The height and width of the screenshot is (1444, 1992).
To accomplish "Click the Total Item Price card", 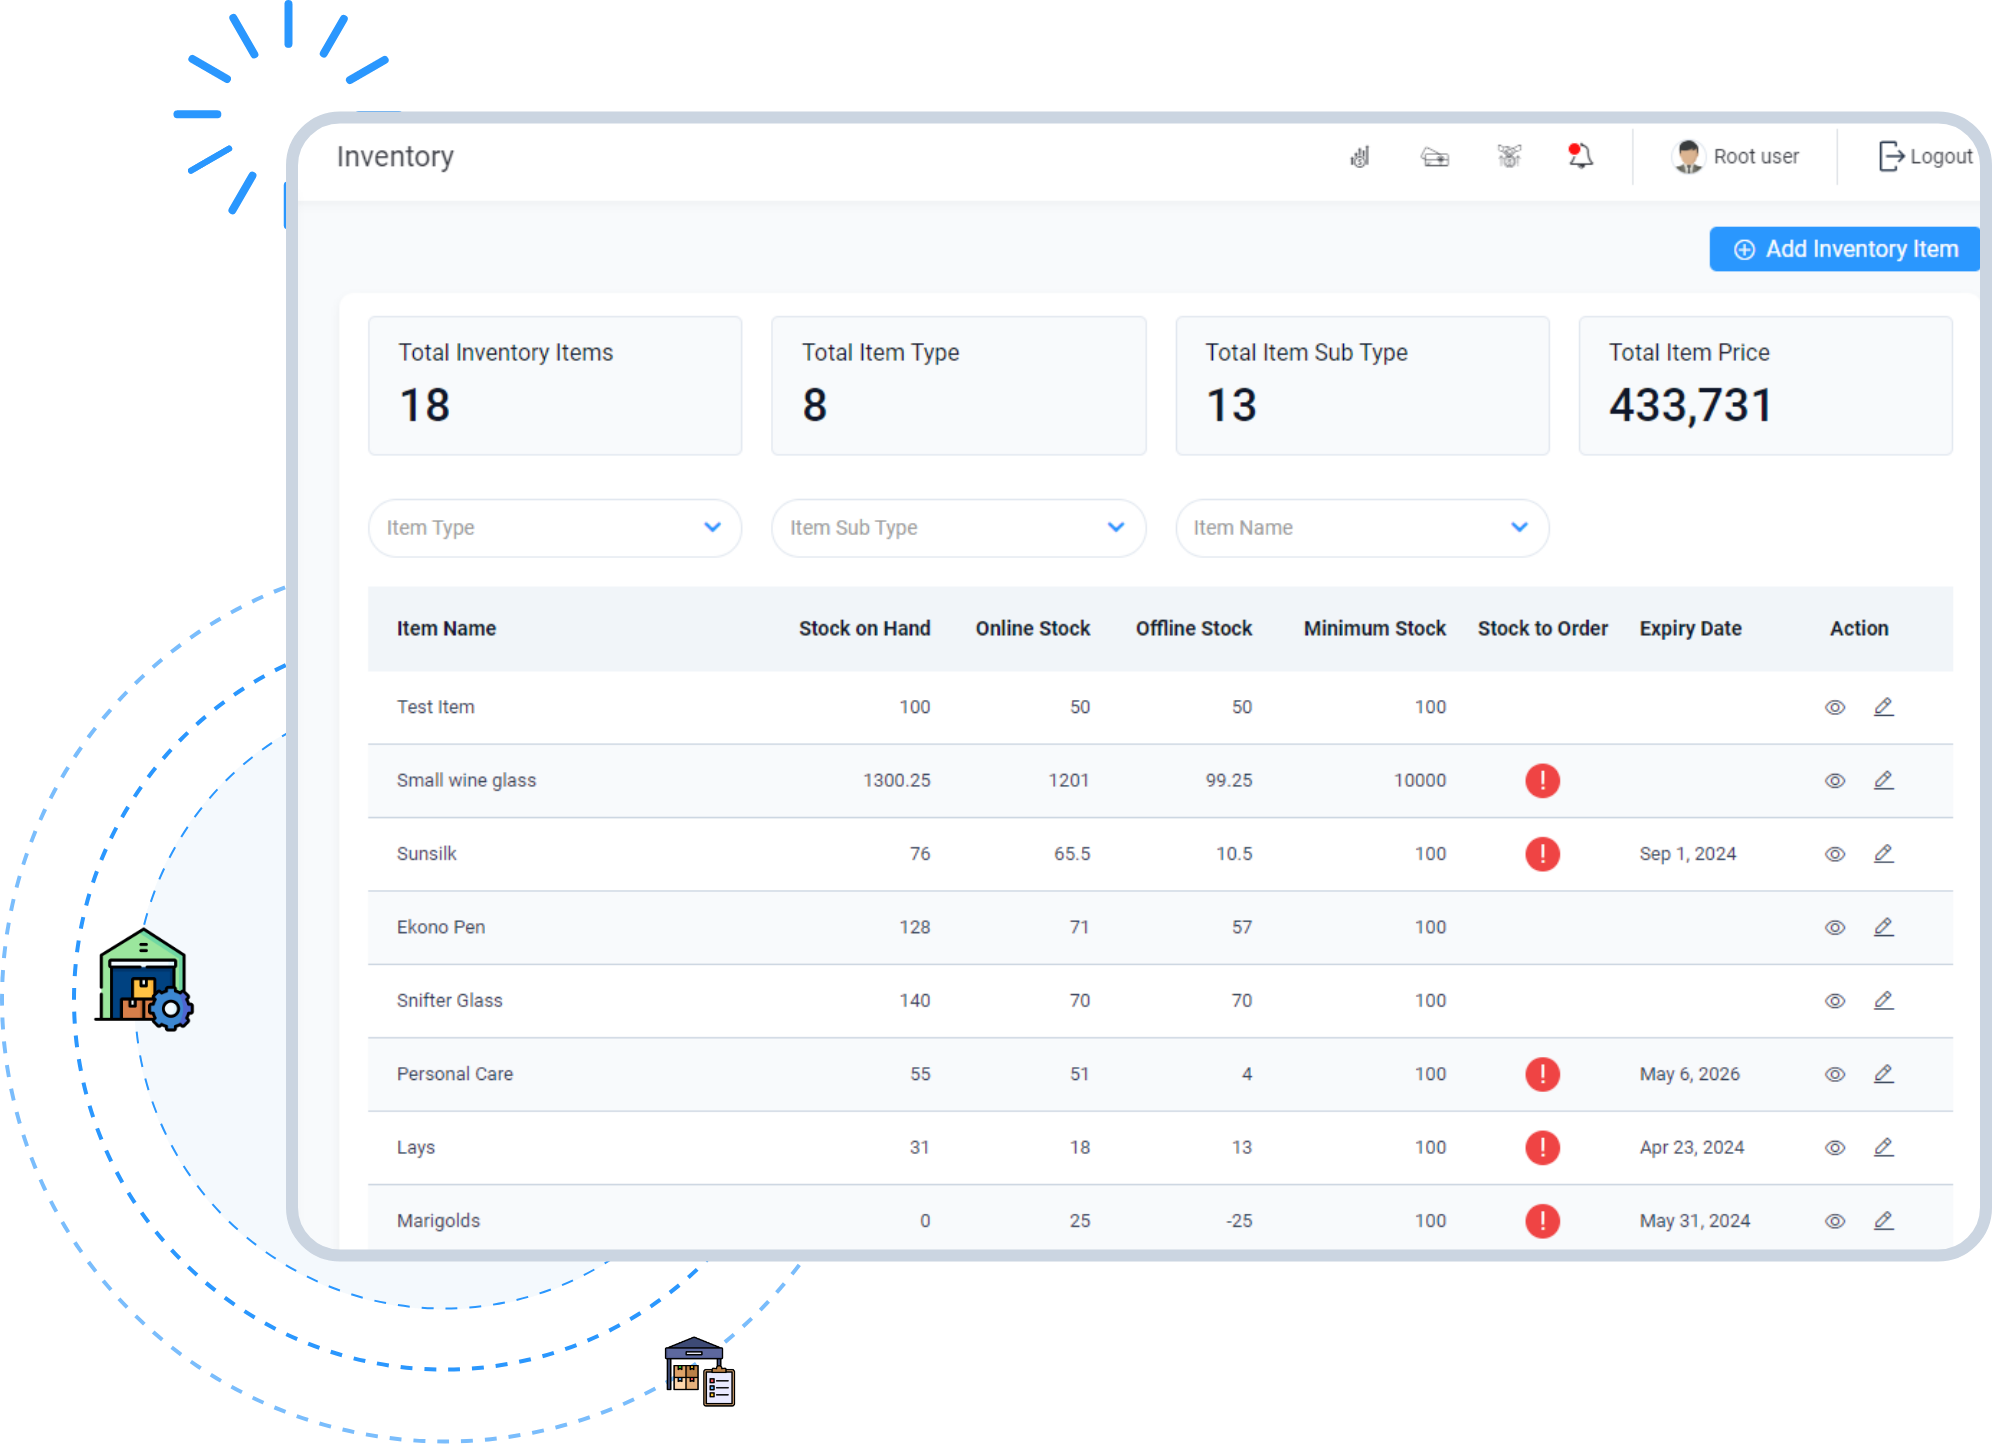I will pos(1765,386).
